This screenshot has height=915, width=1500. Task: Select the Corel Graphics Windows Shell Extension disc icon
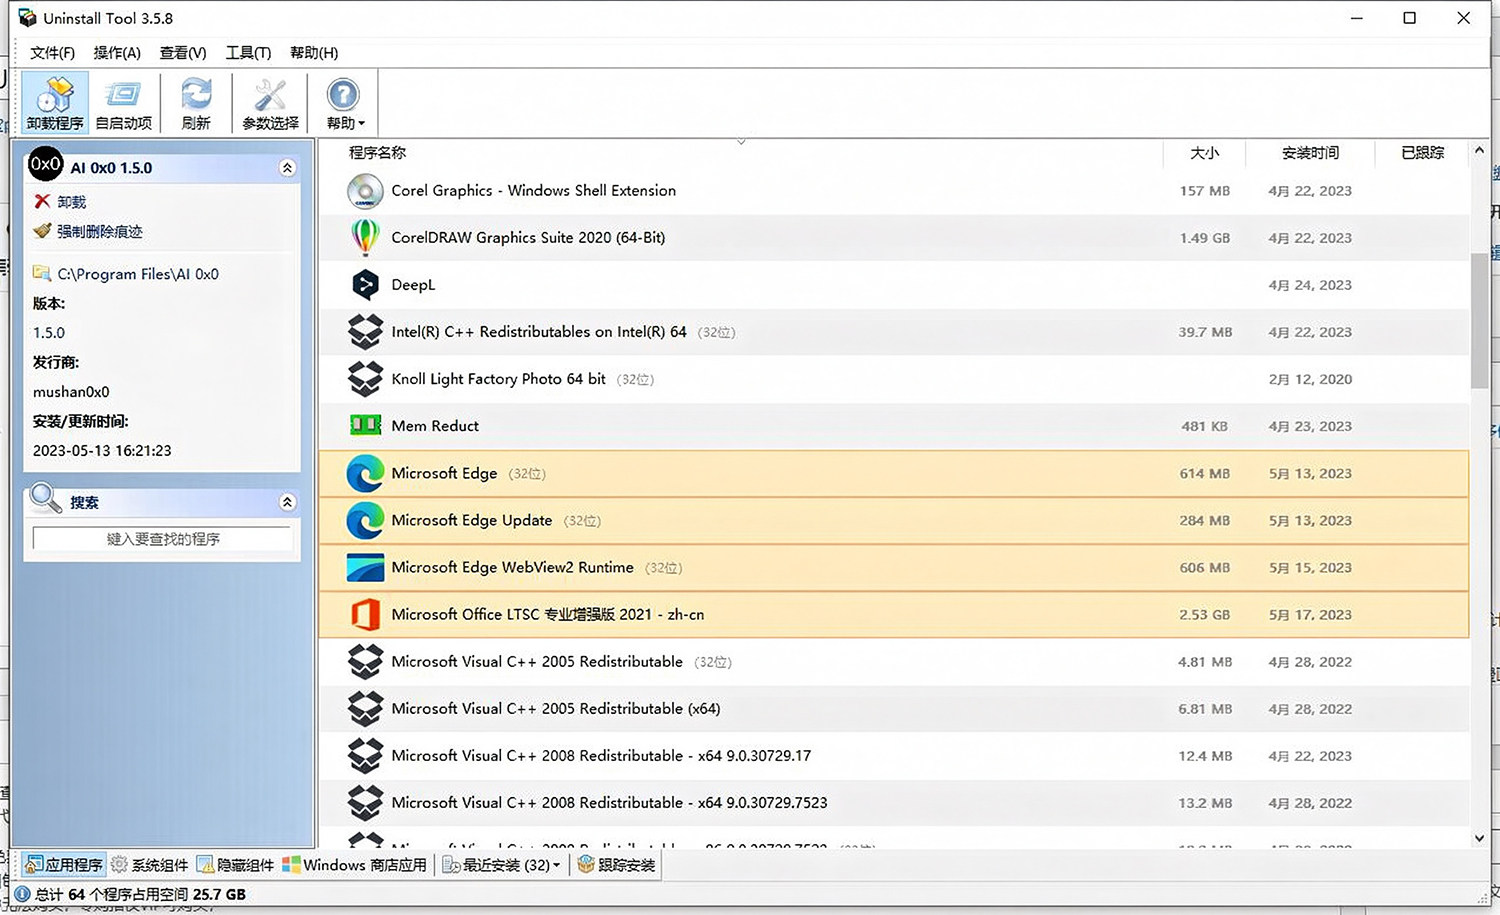click(x=365, y=191)
